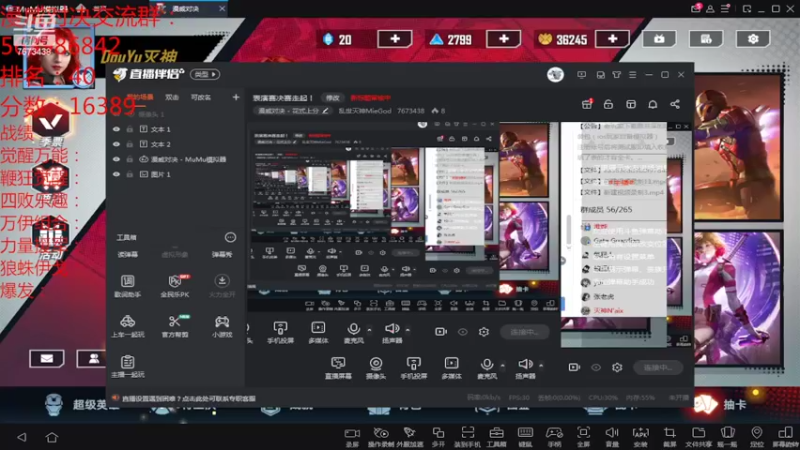Screen dimensions: 800x450
Task: Open 直播屏幕 screen capture source
Action: [338, 368]
